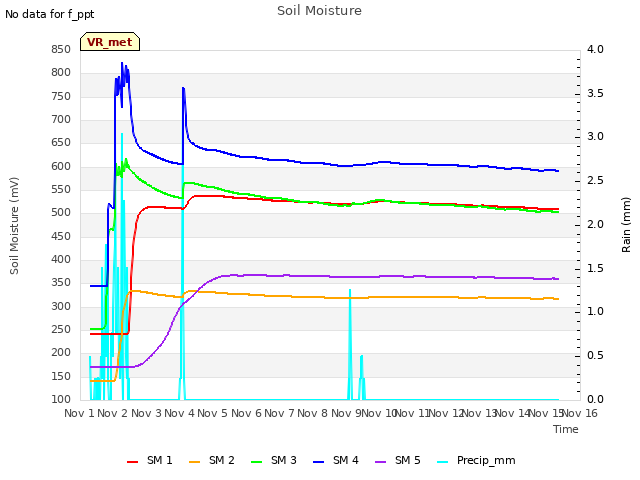This screenshot has height=480, width=640.
Task: Click the Nov 8 date label
Action: click(x=313, y=413)
